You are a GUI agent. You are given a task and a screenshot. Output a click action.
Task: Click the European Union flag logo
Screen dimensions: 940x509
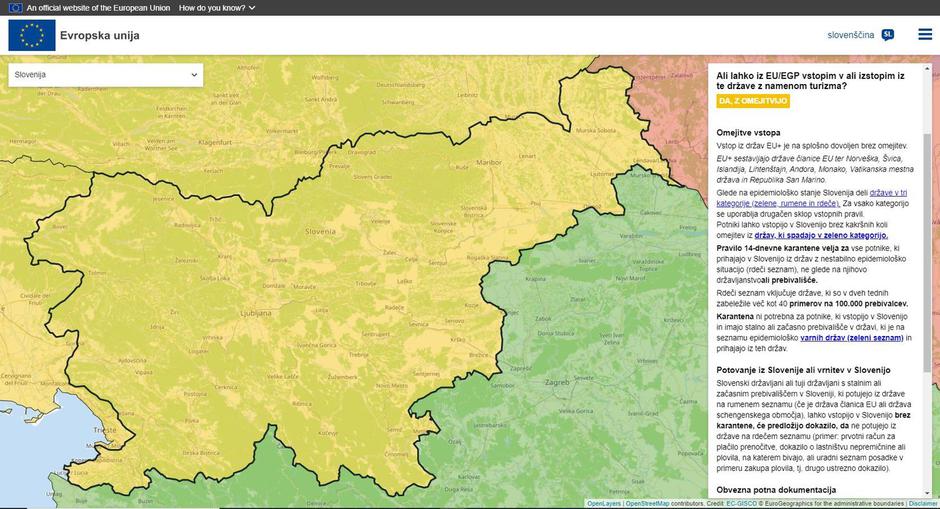point(32,36)
